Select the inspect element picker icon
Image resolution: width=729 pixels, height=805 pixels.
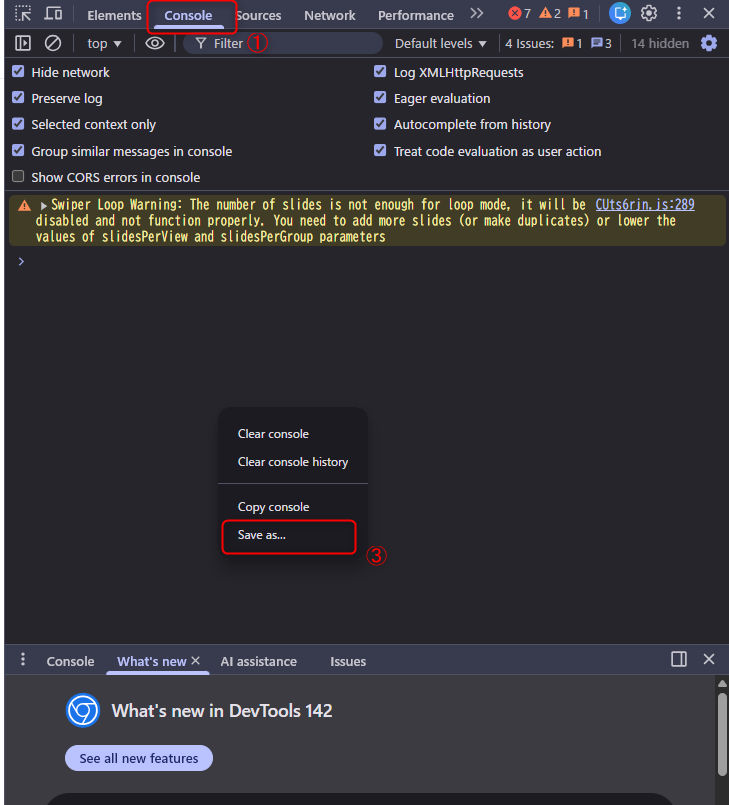click(23, 14)
